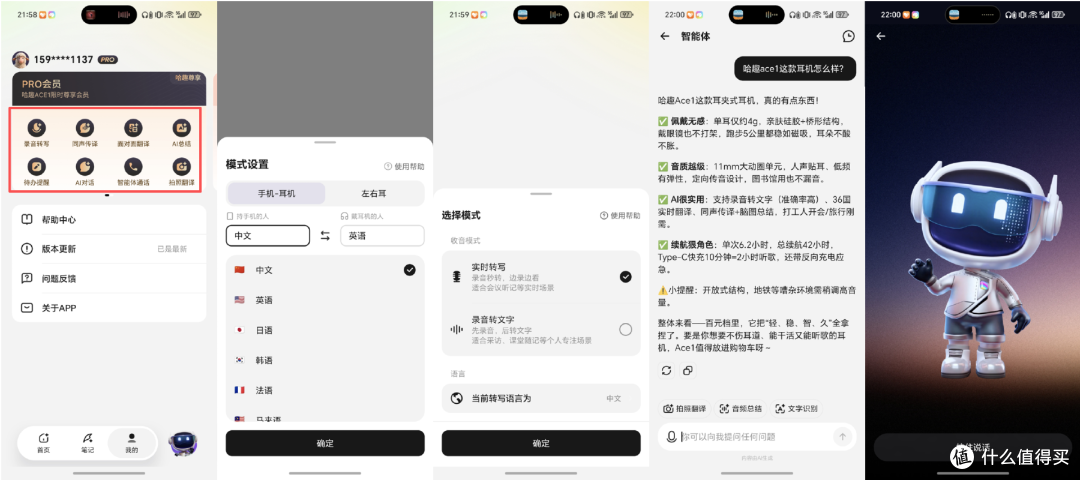Tap 文字识别 text recognition chip
This screenshot has width=1080, height=480.
(x=796, y=408)
